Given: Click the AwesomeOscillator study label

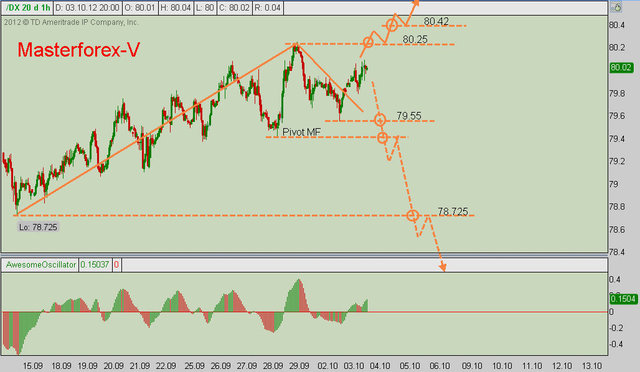Looking at the screenshot, I should (x=41, y=265).
